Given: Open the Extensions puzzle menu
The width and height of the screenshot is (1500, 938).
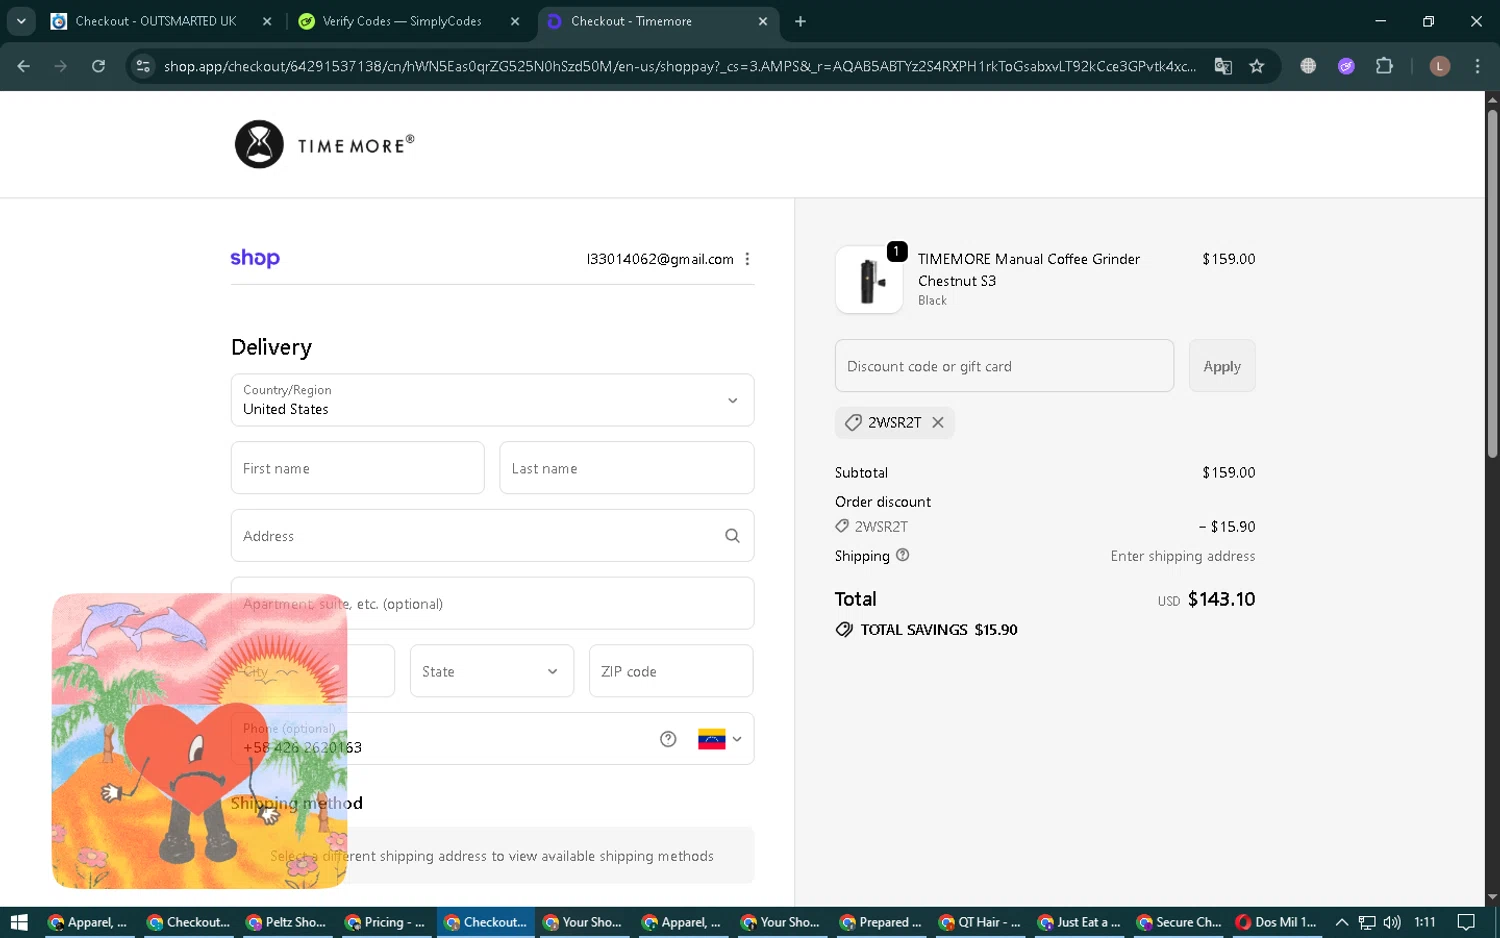Looking at the screenshot, I should coord(1384,66).
